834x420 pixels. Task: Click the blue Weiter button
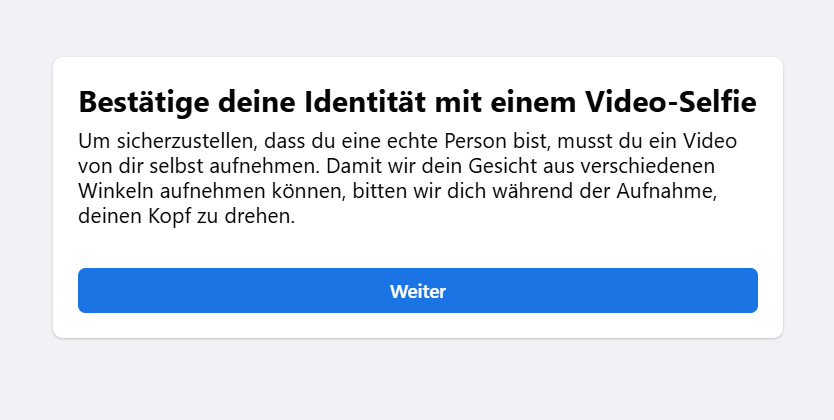coord(418,290)
